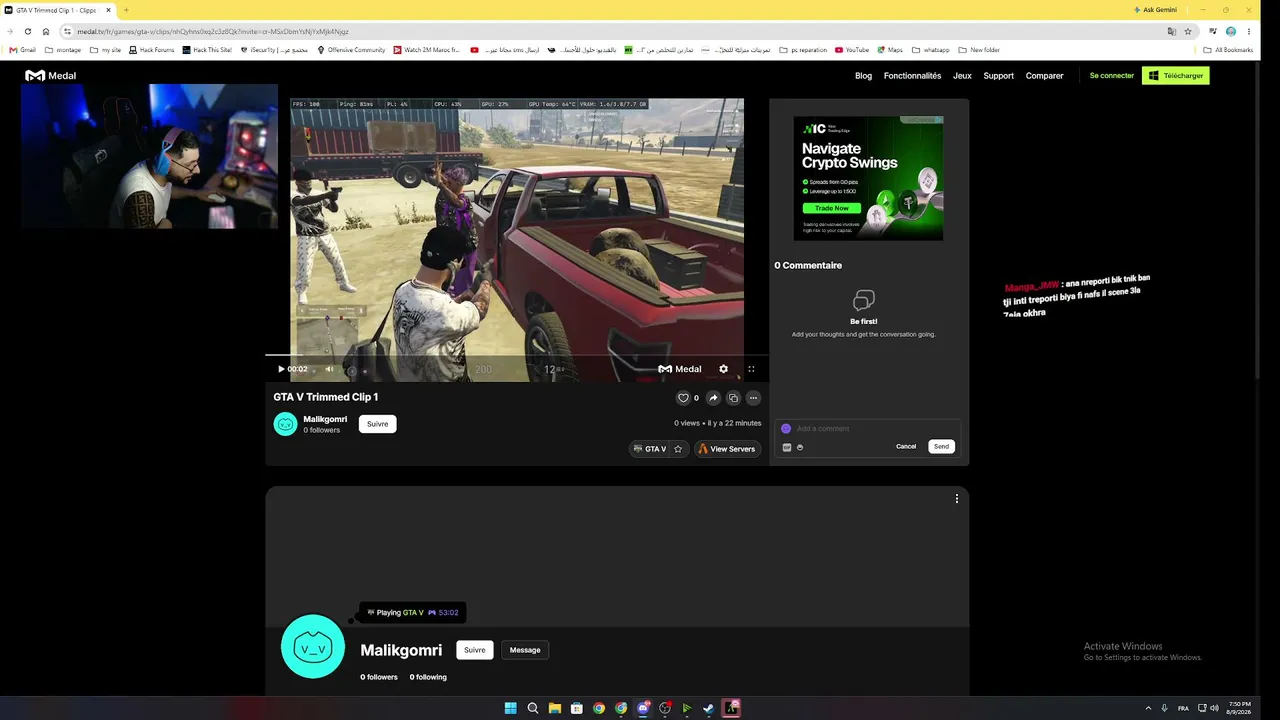Message Malikgomri from the profile card
1280x720 pixels.
525,650
